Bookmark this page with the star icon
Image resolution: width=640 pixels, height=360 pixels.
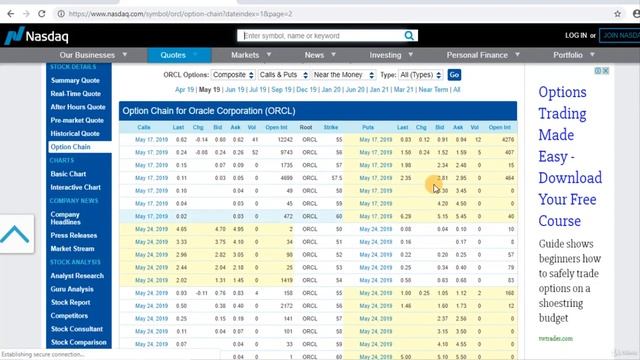(x=618, y=14)
